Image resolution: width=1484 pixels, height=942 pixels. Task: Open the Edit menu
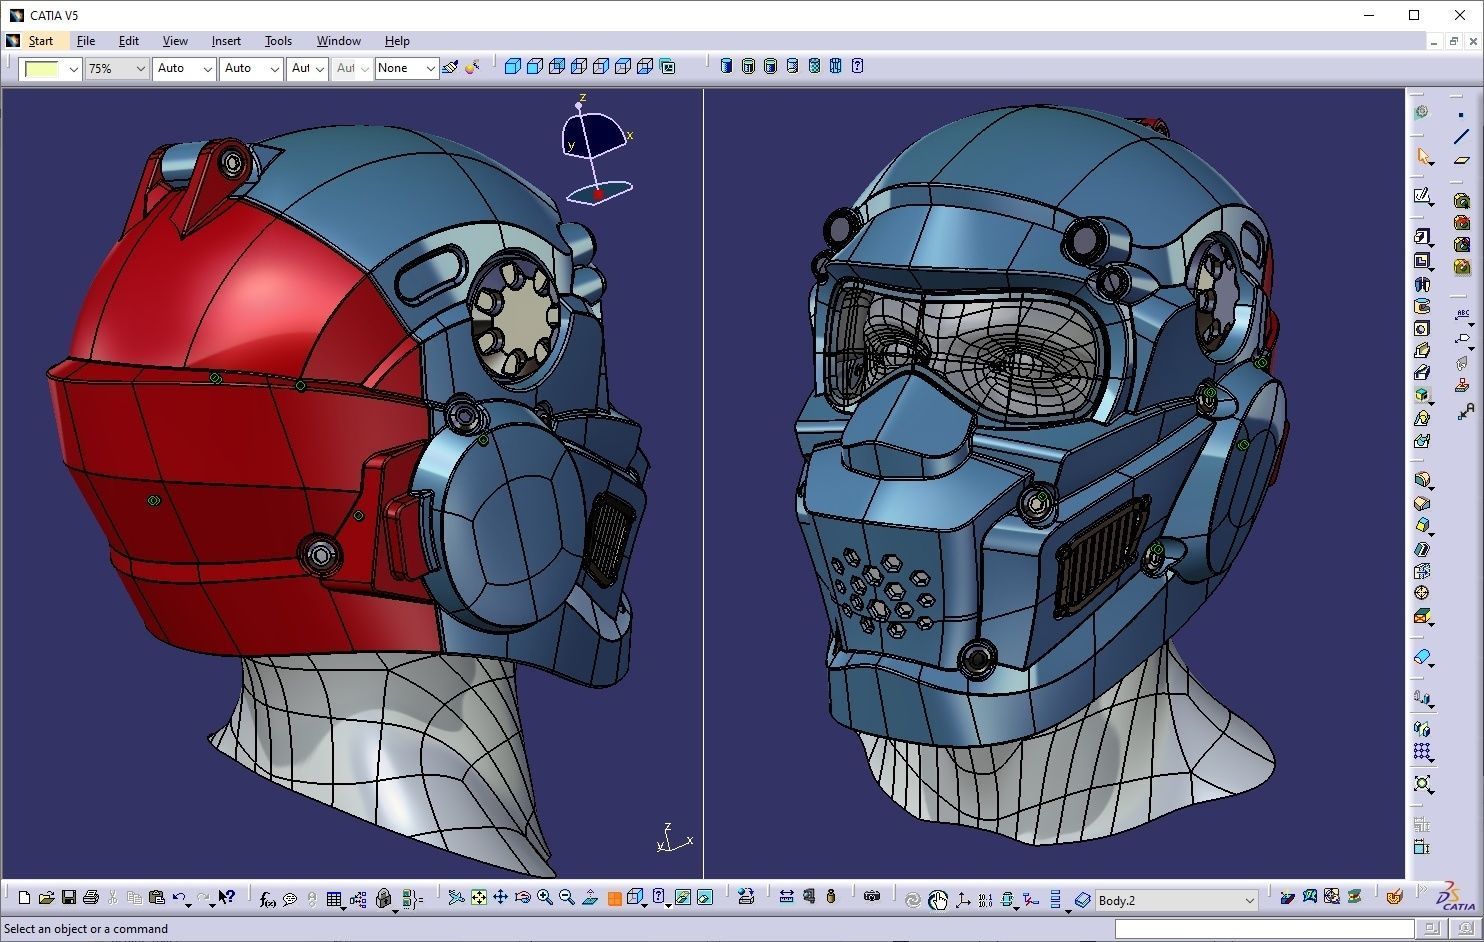click(129, 41)
